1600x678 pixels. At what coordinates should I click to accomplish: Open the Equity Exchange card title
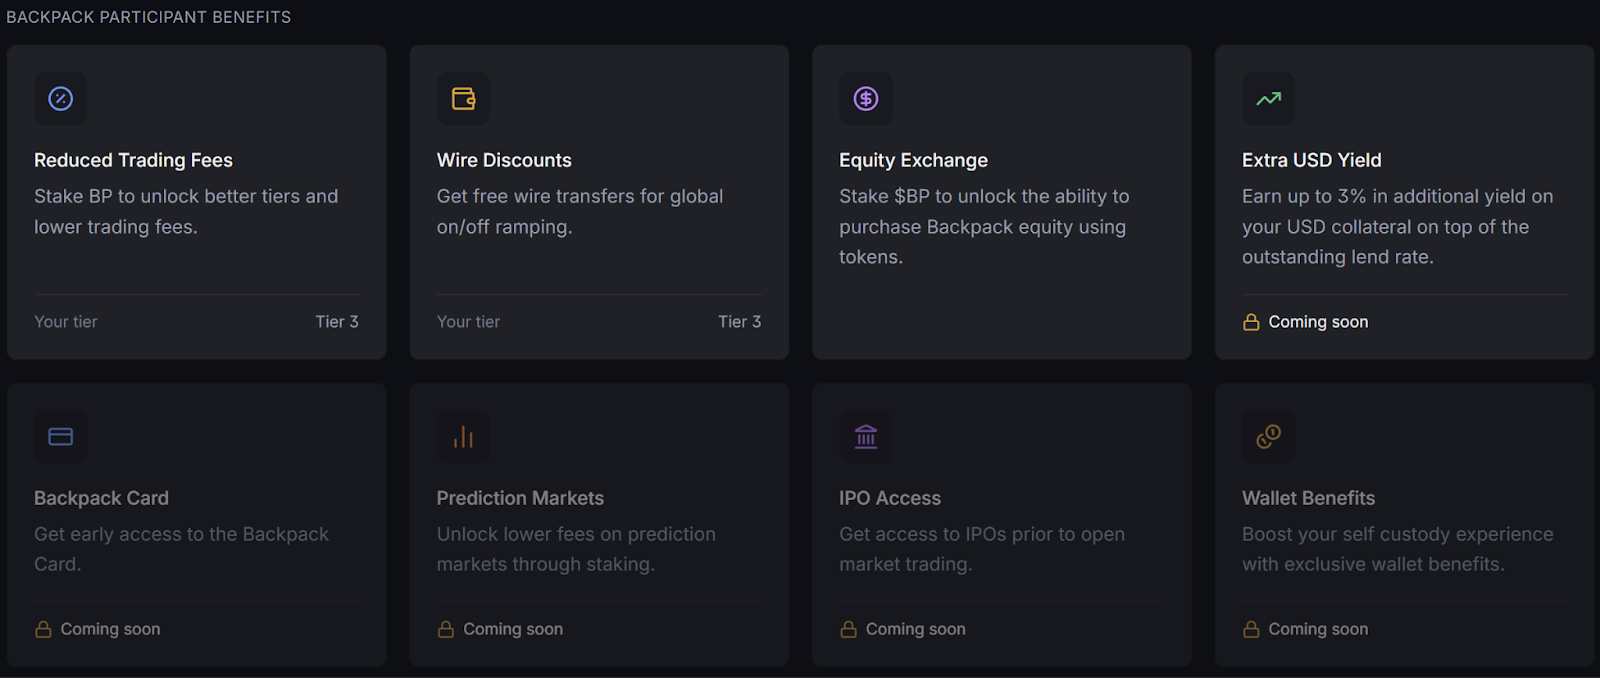(913, 160)
